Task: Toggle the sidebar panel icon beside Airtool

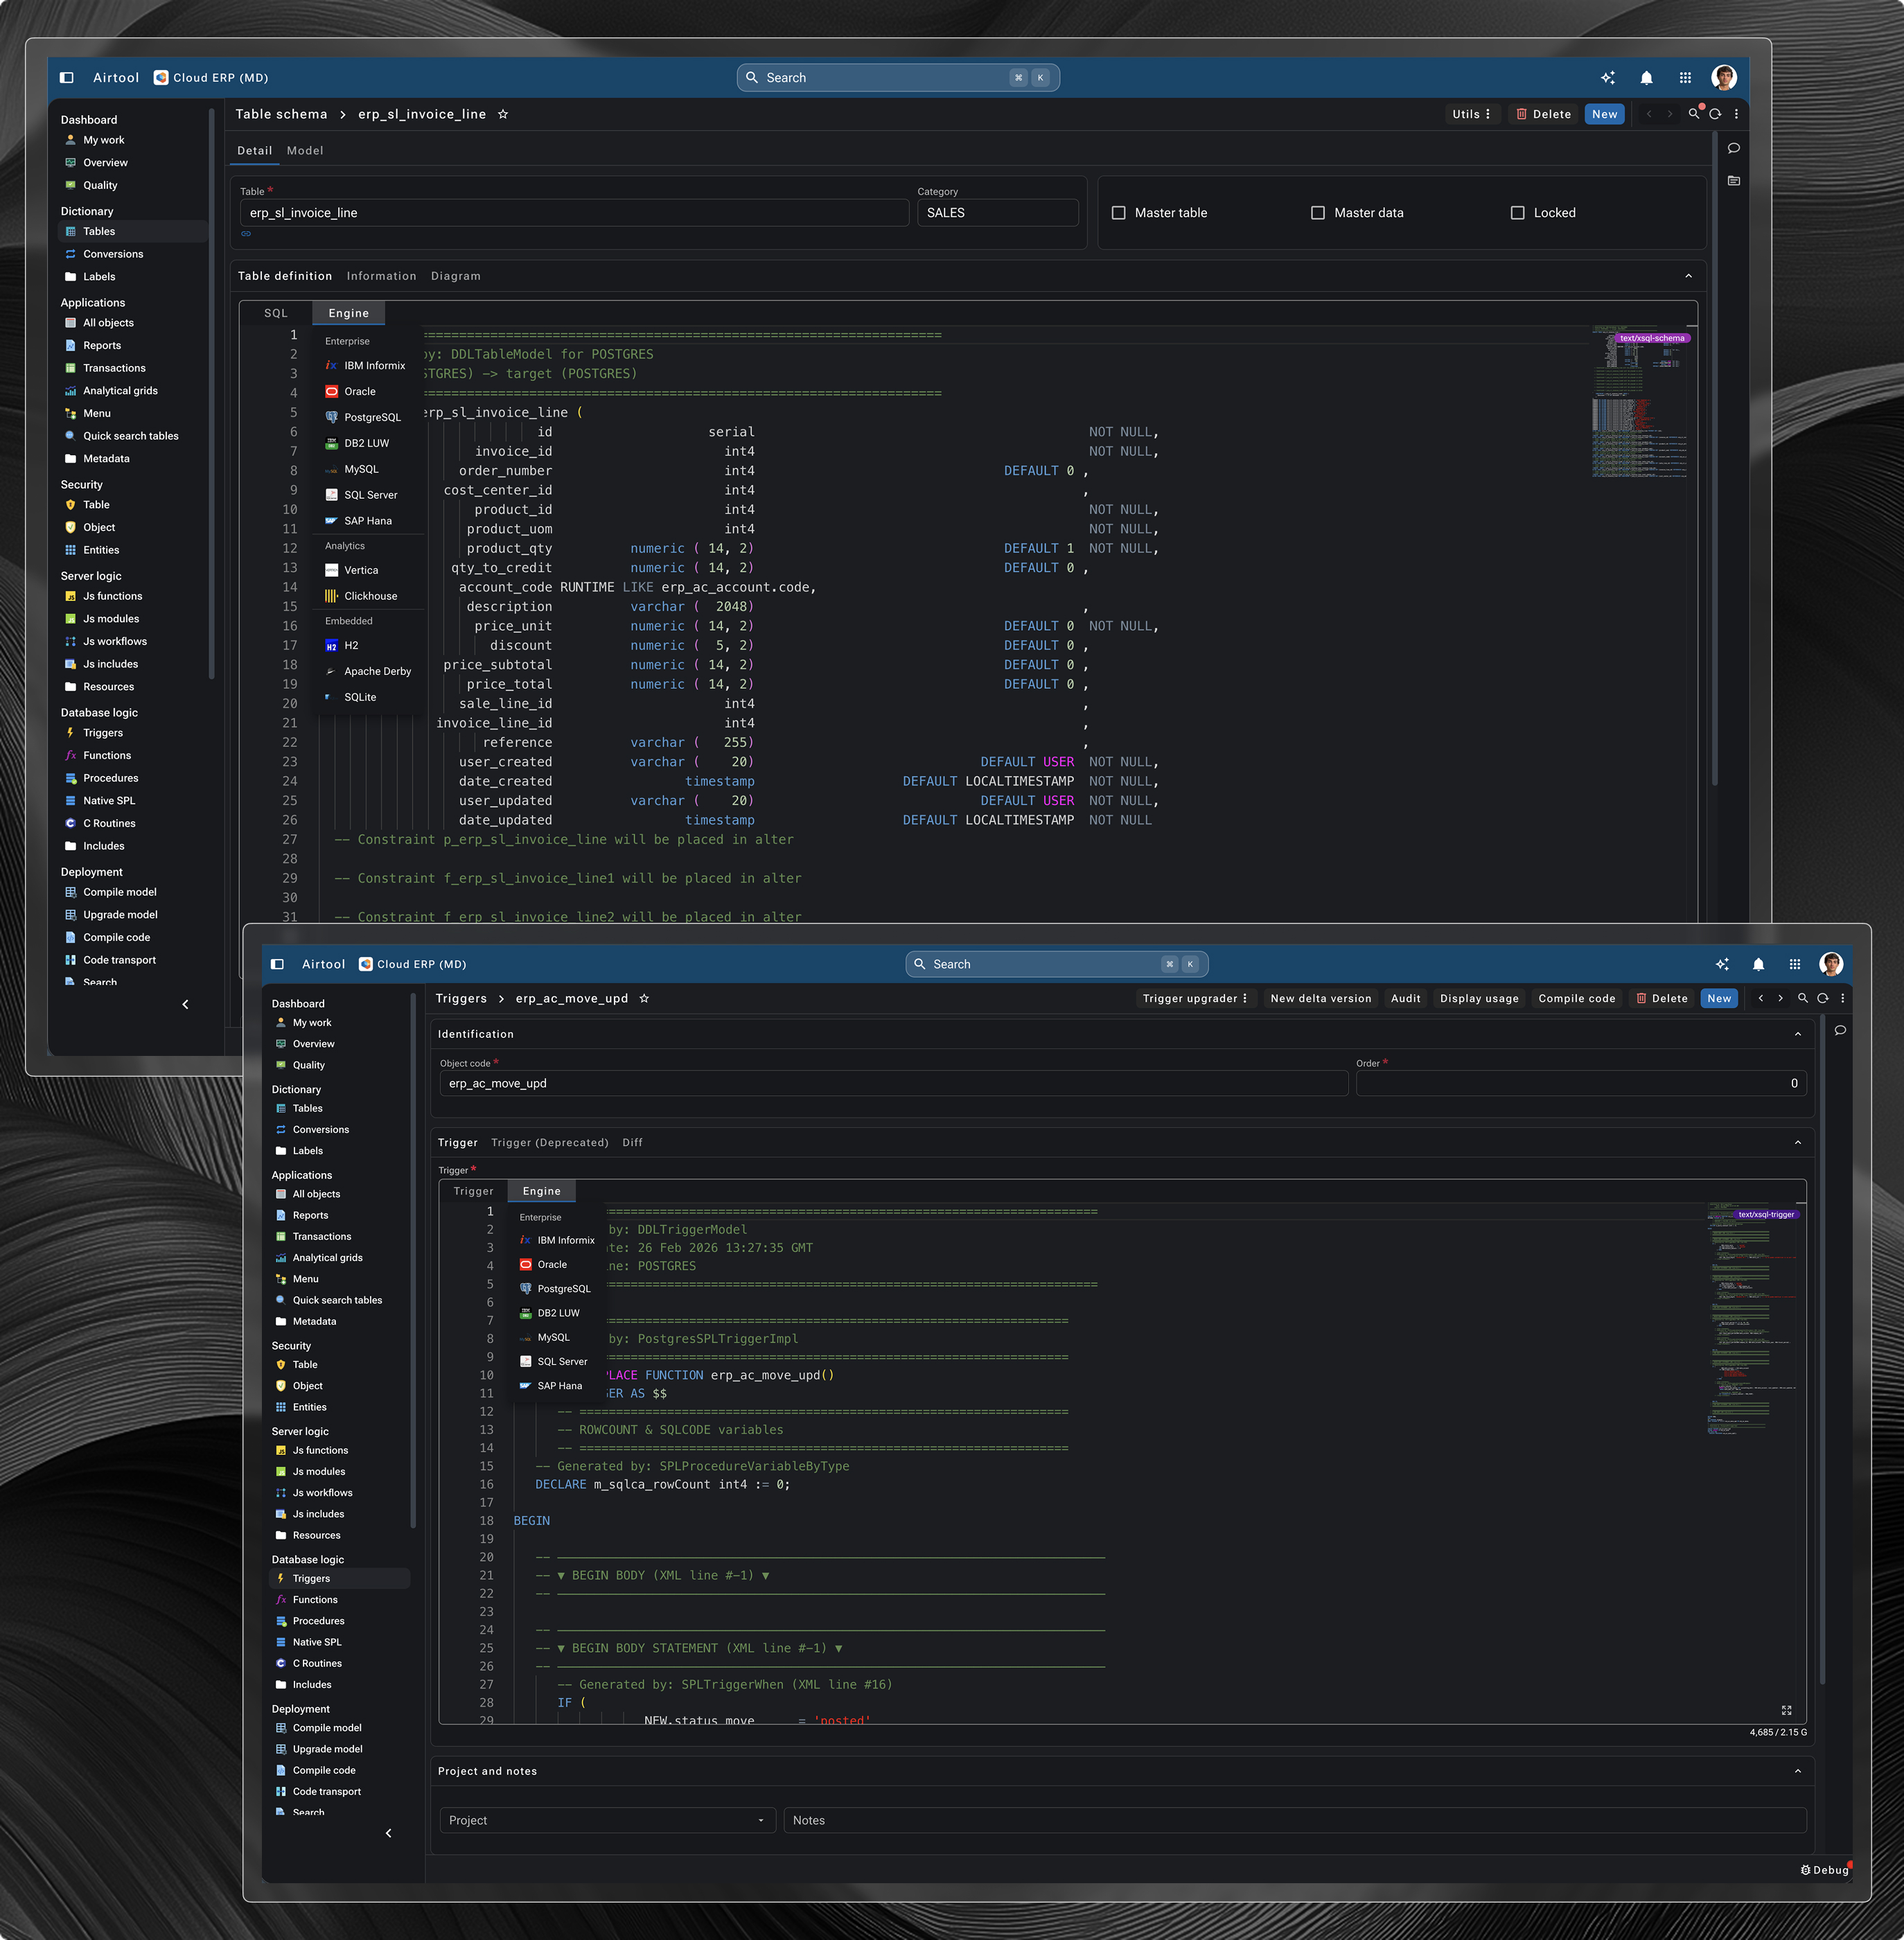Action: point(67,78)
